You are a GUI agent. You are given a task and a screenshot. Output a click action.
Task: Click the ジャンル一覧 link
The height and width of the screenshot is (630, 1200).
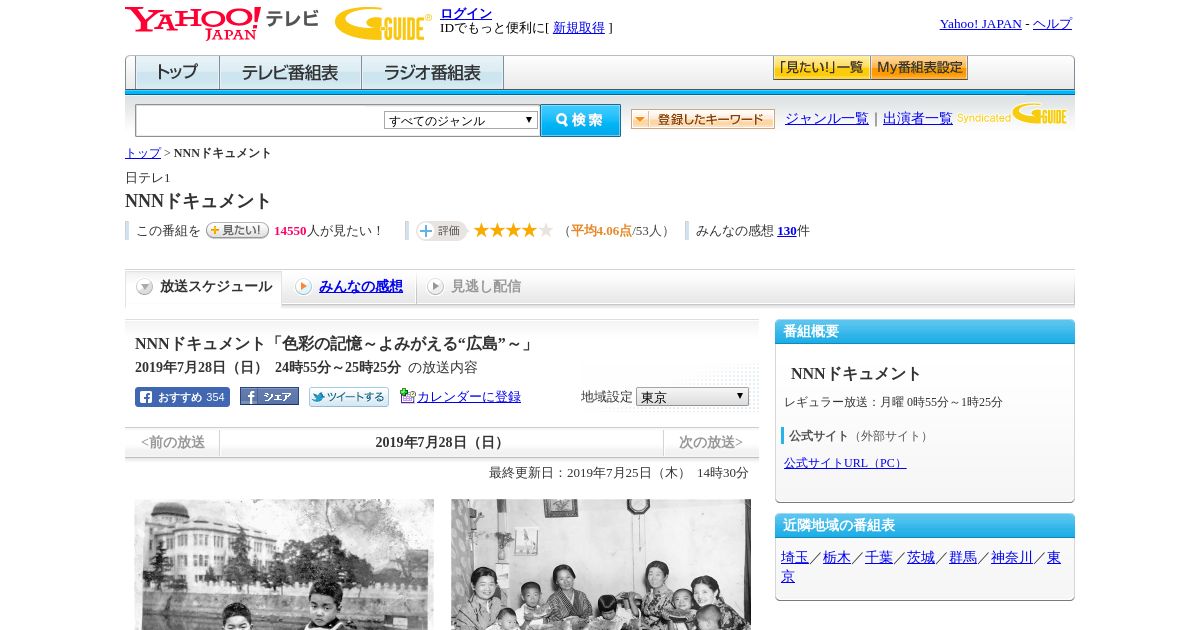[827, 119]
